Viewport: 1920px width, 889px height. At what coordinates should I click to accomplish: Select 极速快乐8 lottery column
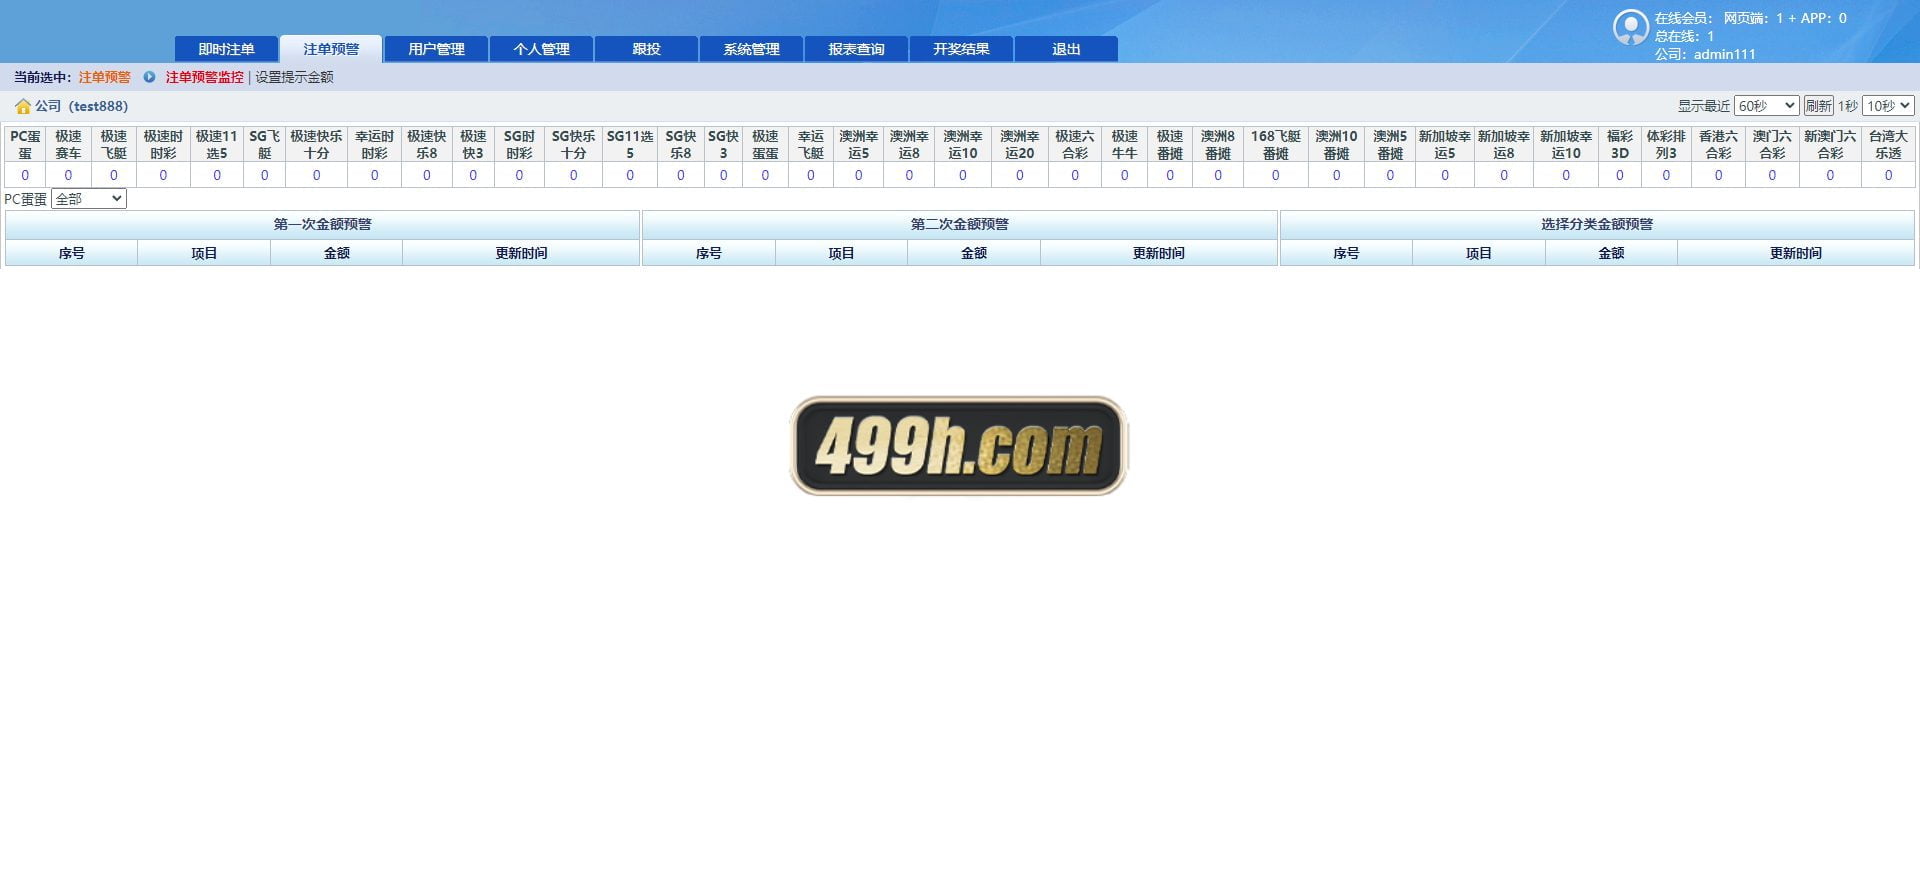[427, 144]
